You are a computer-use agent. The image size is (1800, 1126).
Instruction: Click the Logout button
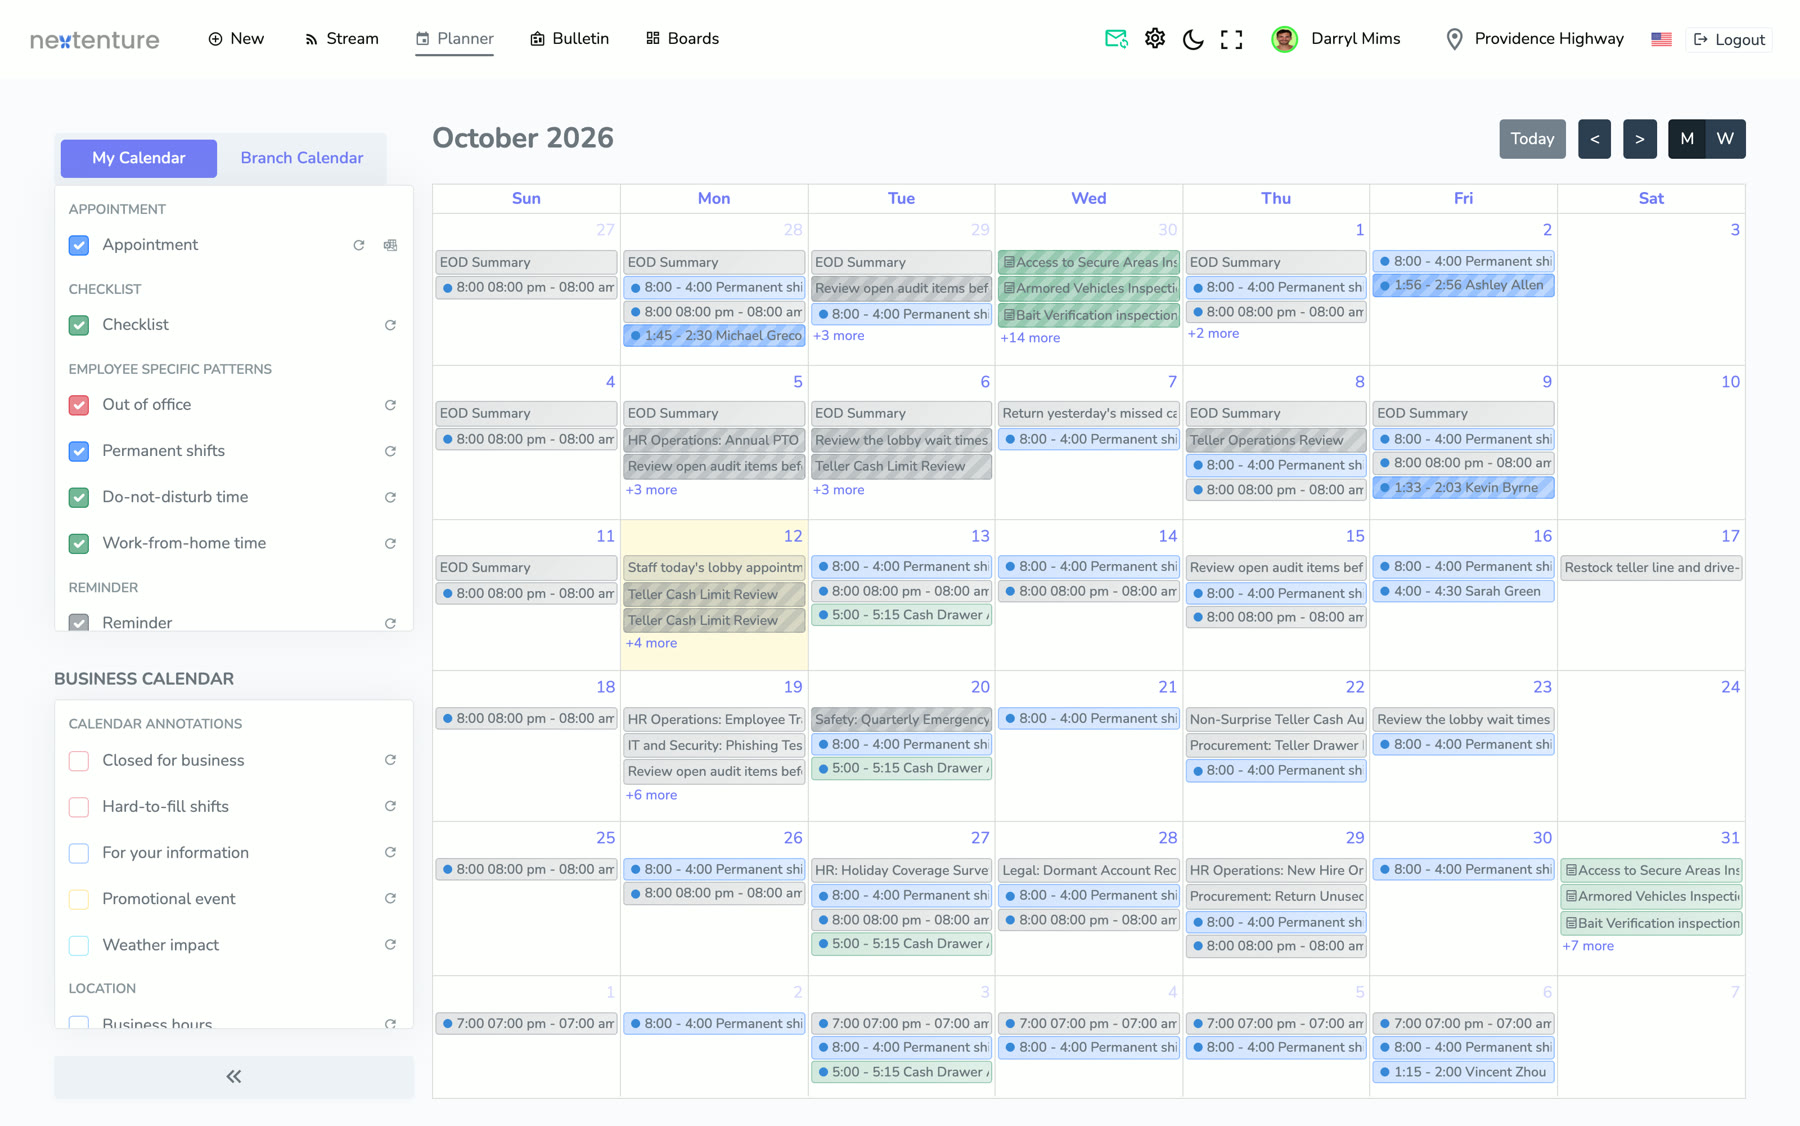[1729, 39]
